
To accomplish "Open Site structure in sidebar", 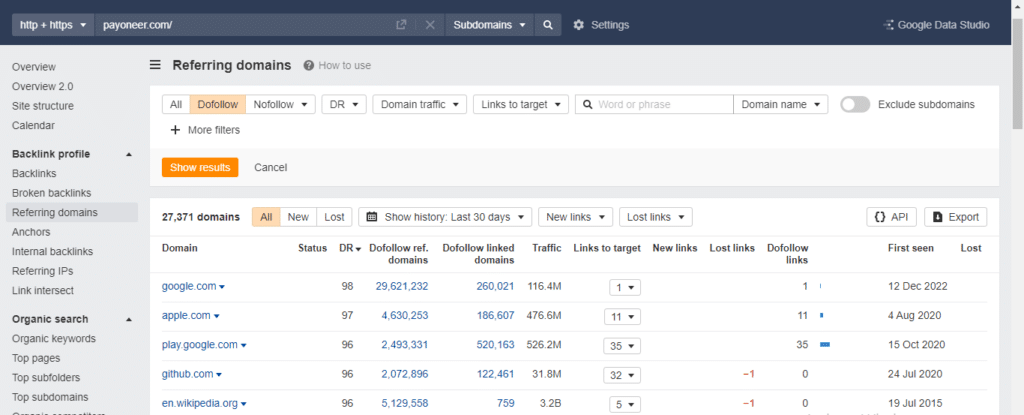I will point(43,106).
